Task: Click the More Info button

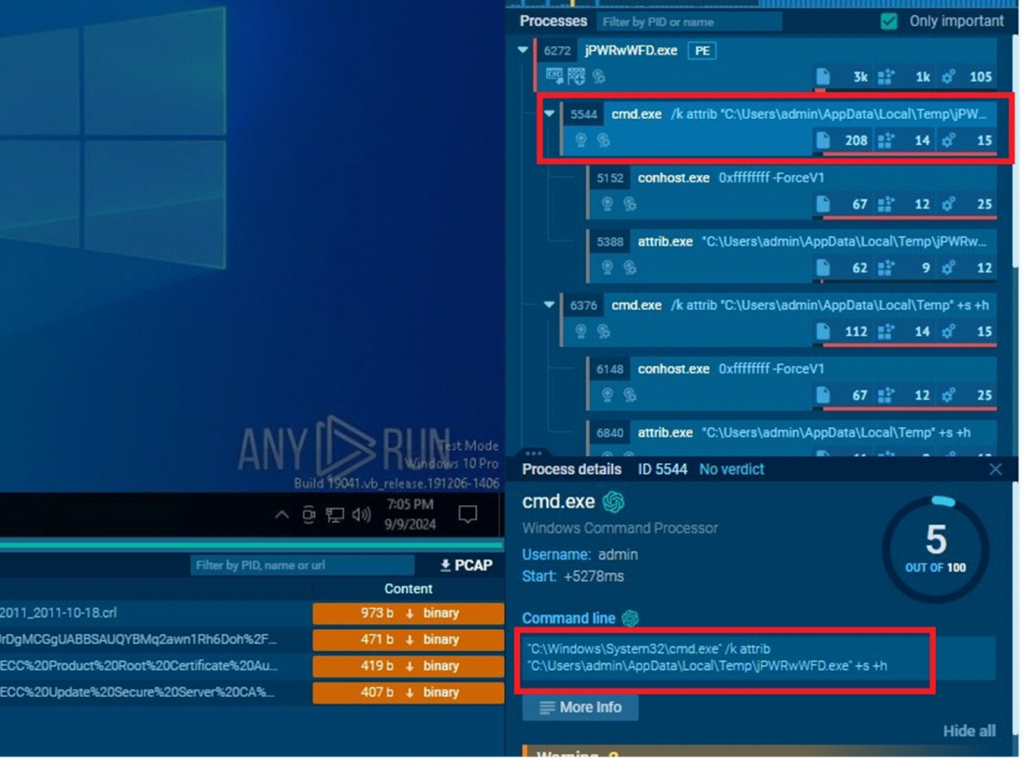Action: click(580, 708)
